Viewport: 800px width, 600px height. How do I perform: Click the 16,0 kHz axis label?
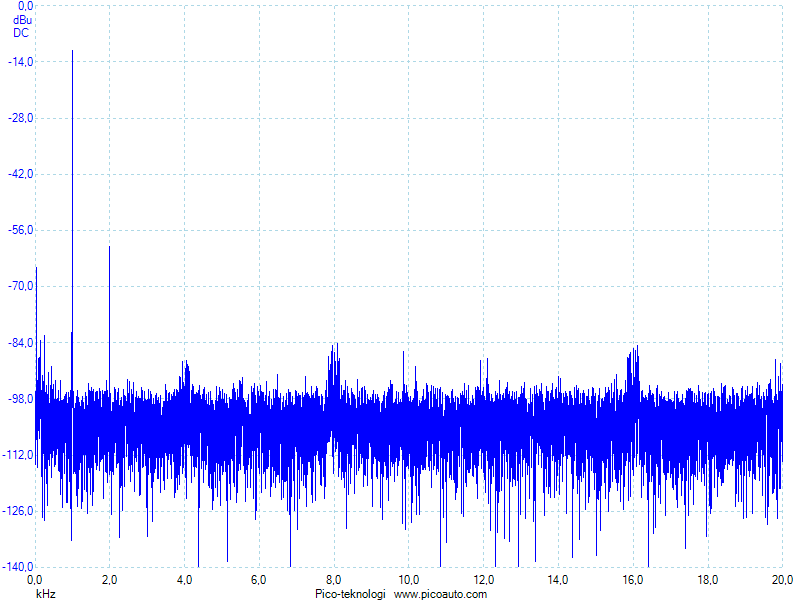pos(633,580)
